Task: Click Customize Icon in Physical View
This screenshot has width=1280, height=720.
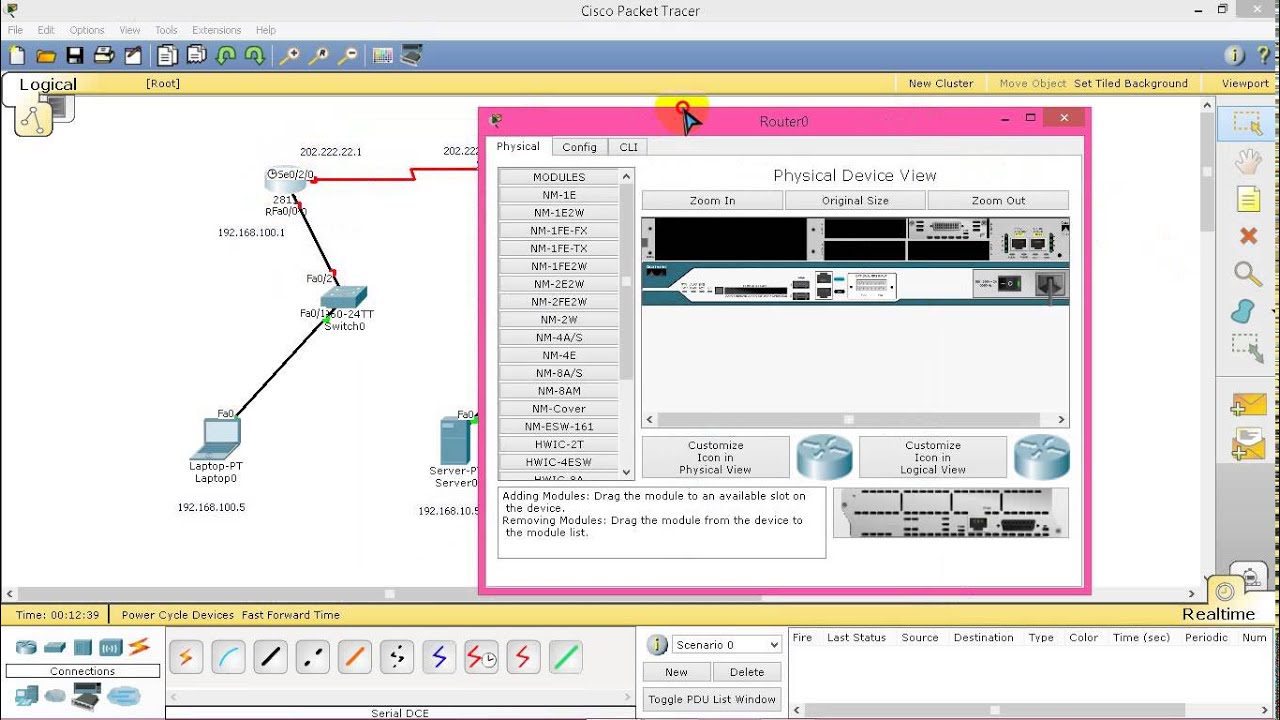Action: pos(715,458)
